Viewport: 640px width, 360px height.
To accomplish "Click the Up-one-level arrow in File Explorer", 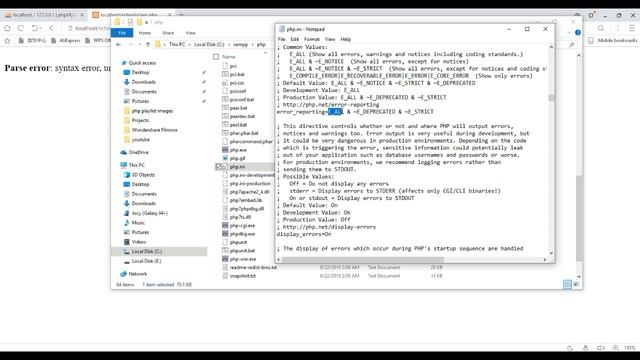I will [x=148, y=44].
